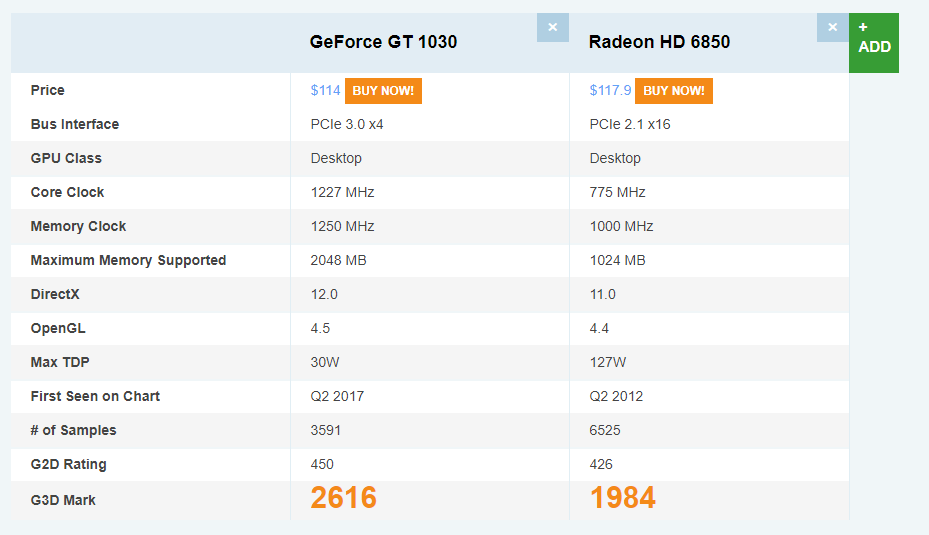Select the Memory Clock row label
Image resolution: width=929 pixels, height=535 pixels.
[x=78, y=226]
